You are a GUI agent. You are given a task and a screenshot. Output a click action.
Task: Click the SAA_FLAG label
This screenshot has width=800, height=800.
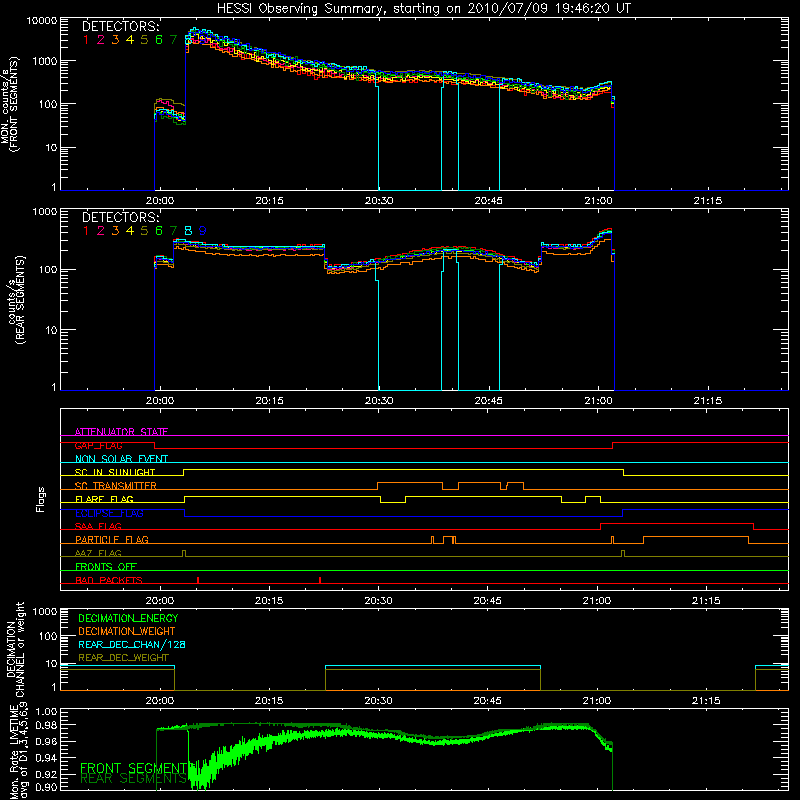click(x=98, y=526)
